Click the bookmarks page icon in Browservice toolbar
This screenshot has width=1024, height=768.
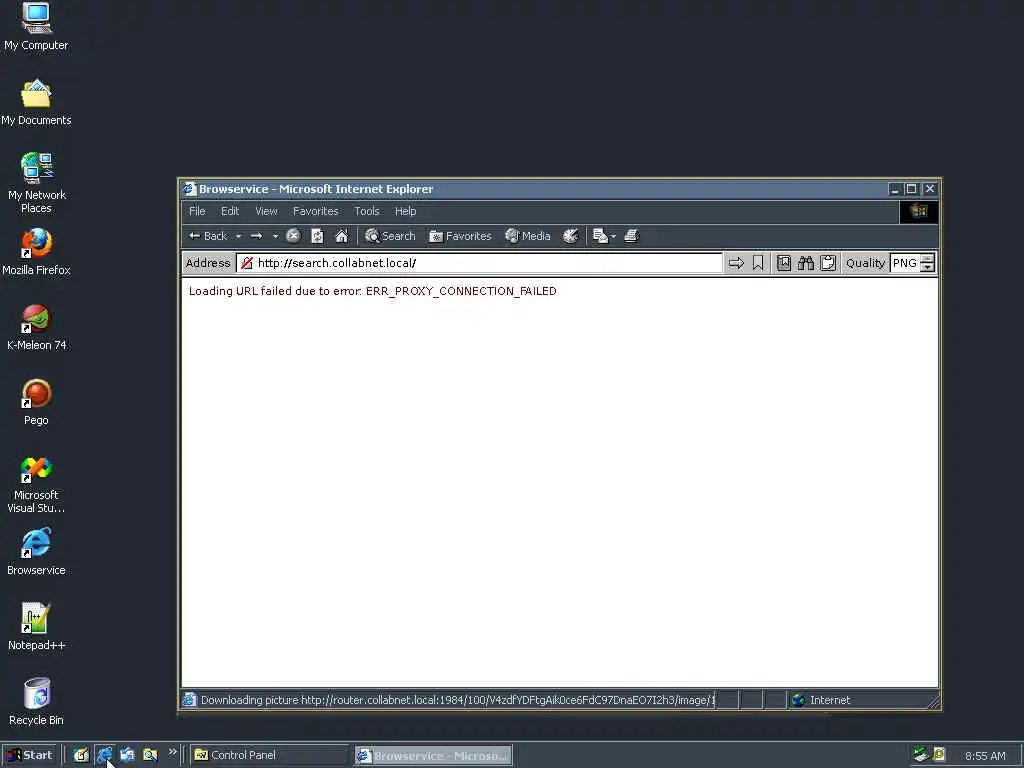pyautogui.click(x=784, y=263)
